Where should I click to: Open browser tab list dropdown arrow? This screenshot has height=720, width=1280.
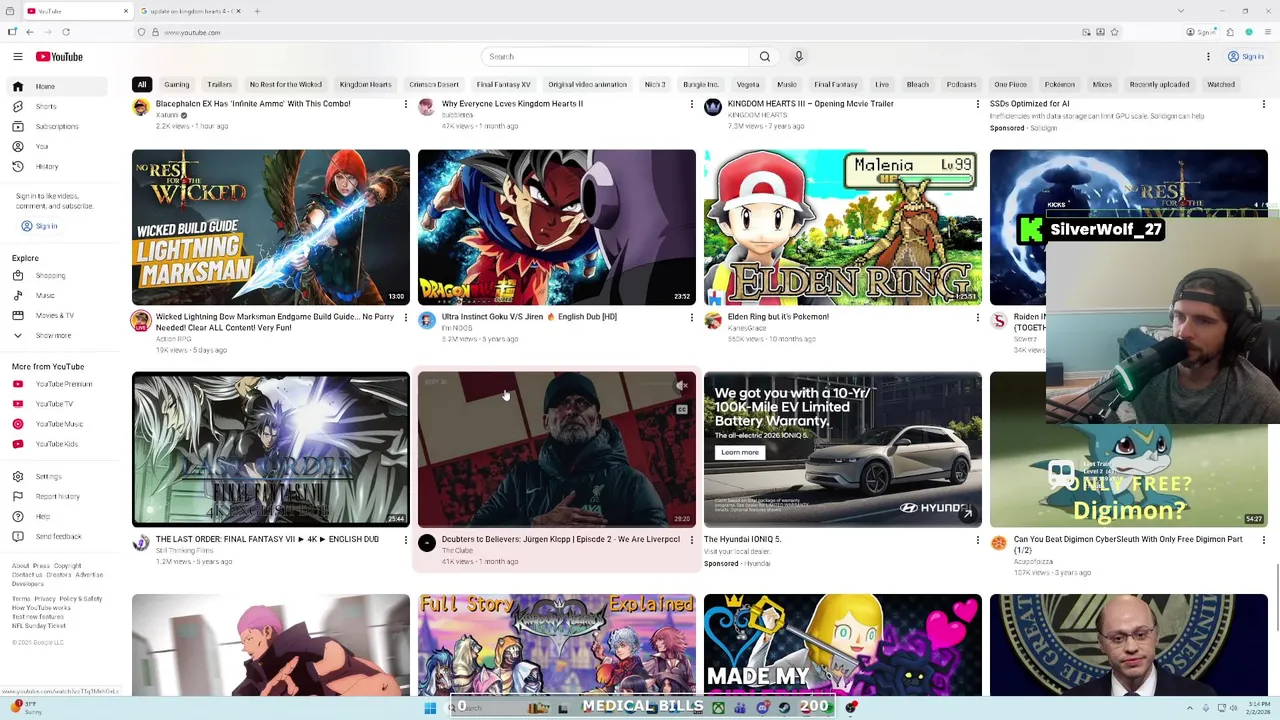pos(1181,11)
